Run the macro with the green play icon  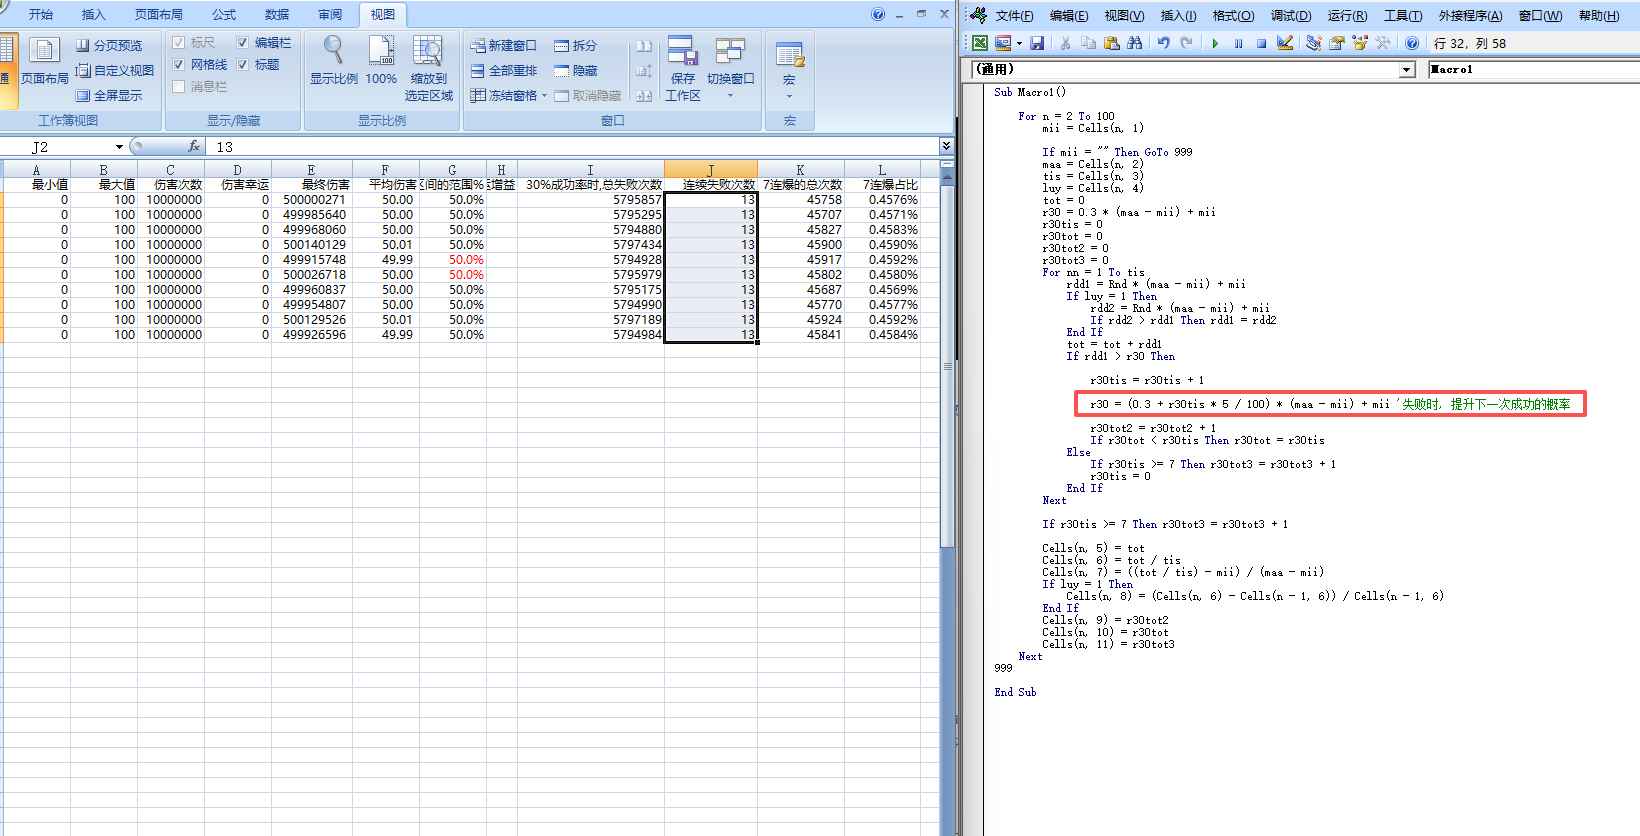(x=1215, y=43)
